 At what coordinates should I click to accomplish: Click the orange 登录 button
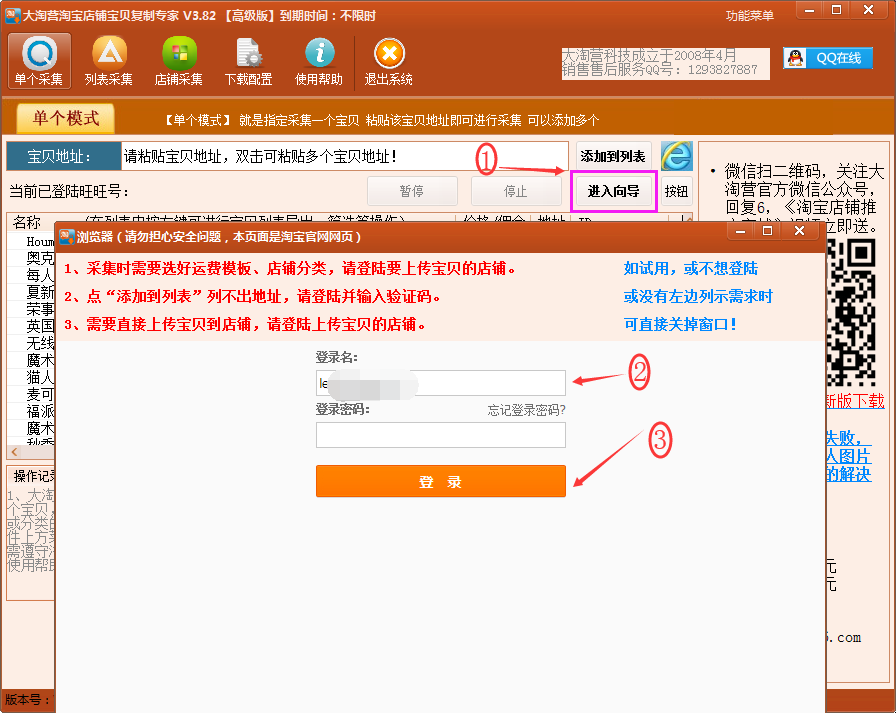click(x=441, y=481)
